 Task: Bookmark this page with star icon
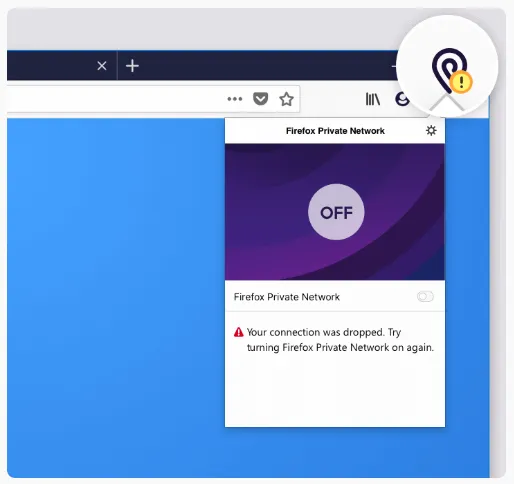click(286, 99)
